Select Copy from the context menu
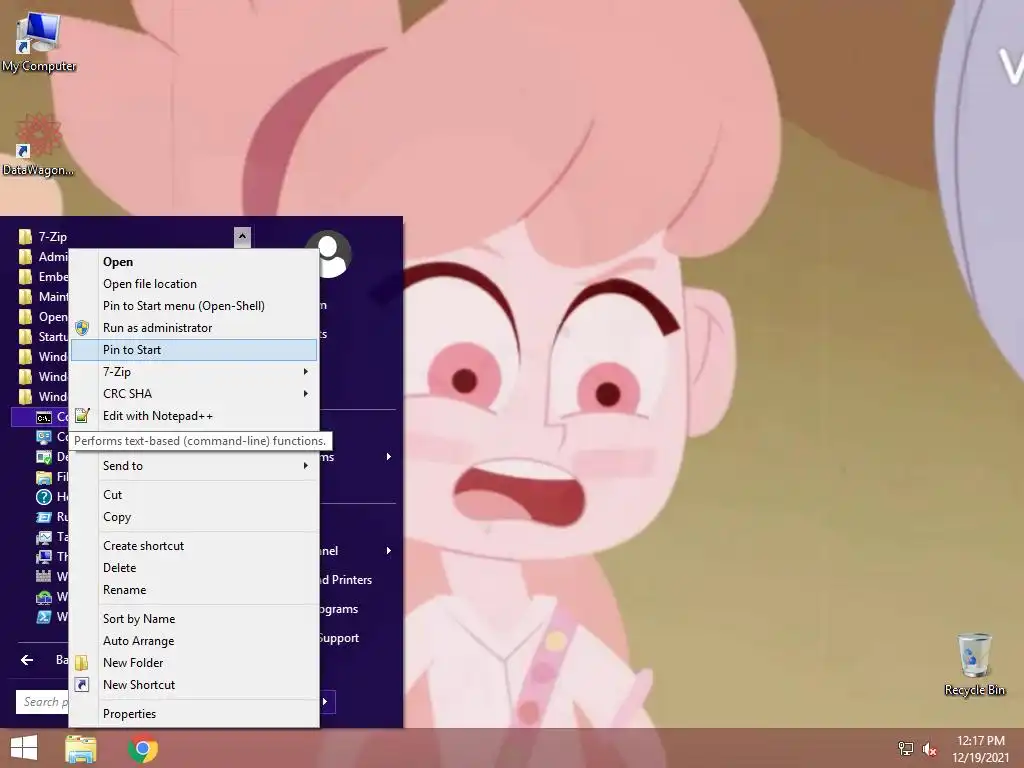Image resolution: width=1024 pixels, height=768 pixels. pos(193,517)
